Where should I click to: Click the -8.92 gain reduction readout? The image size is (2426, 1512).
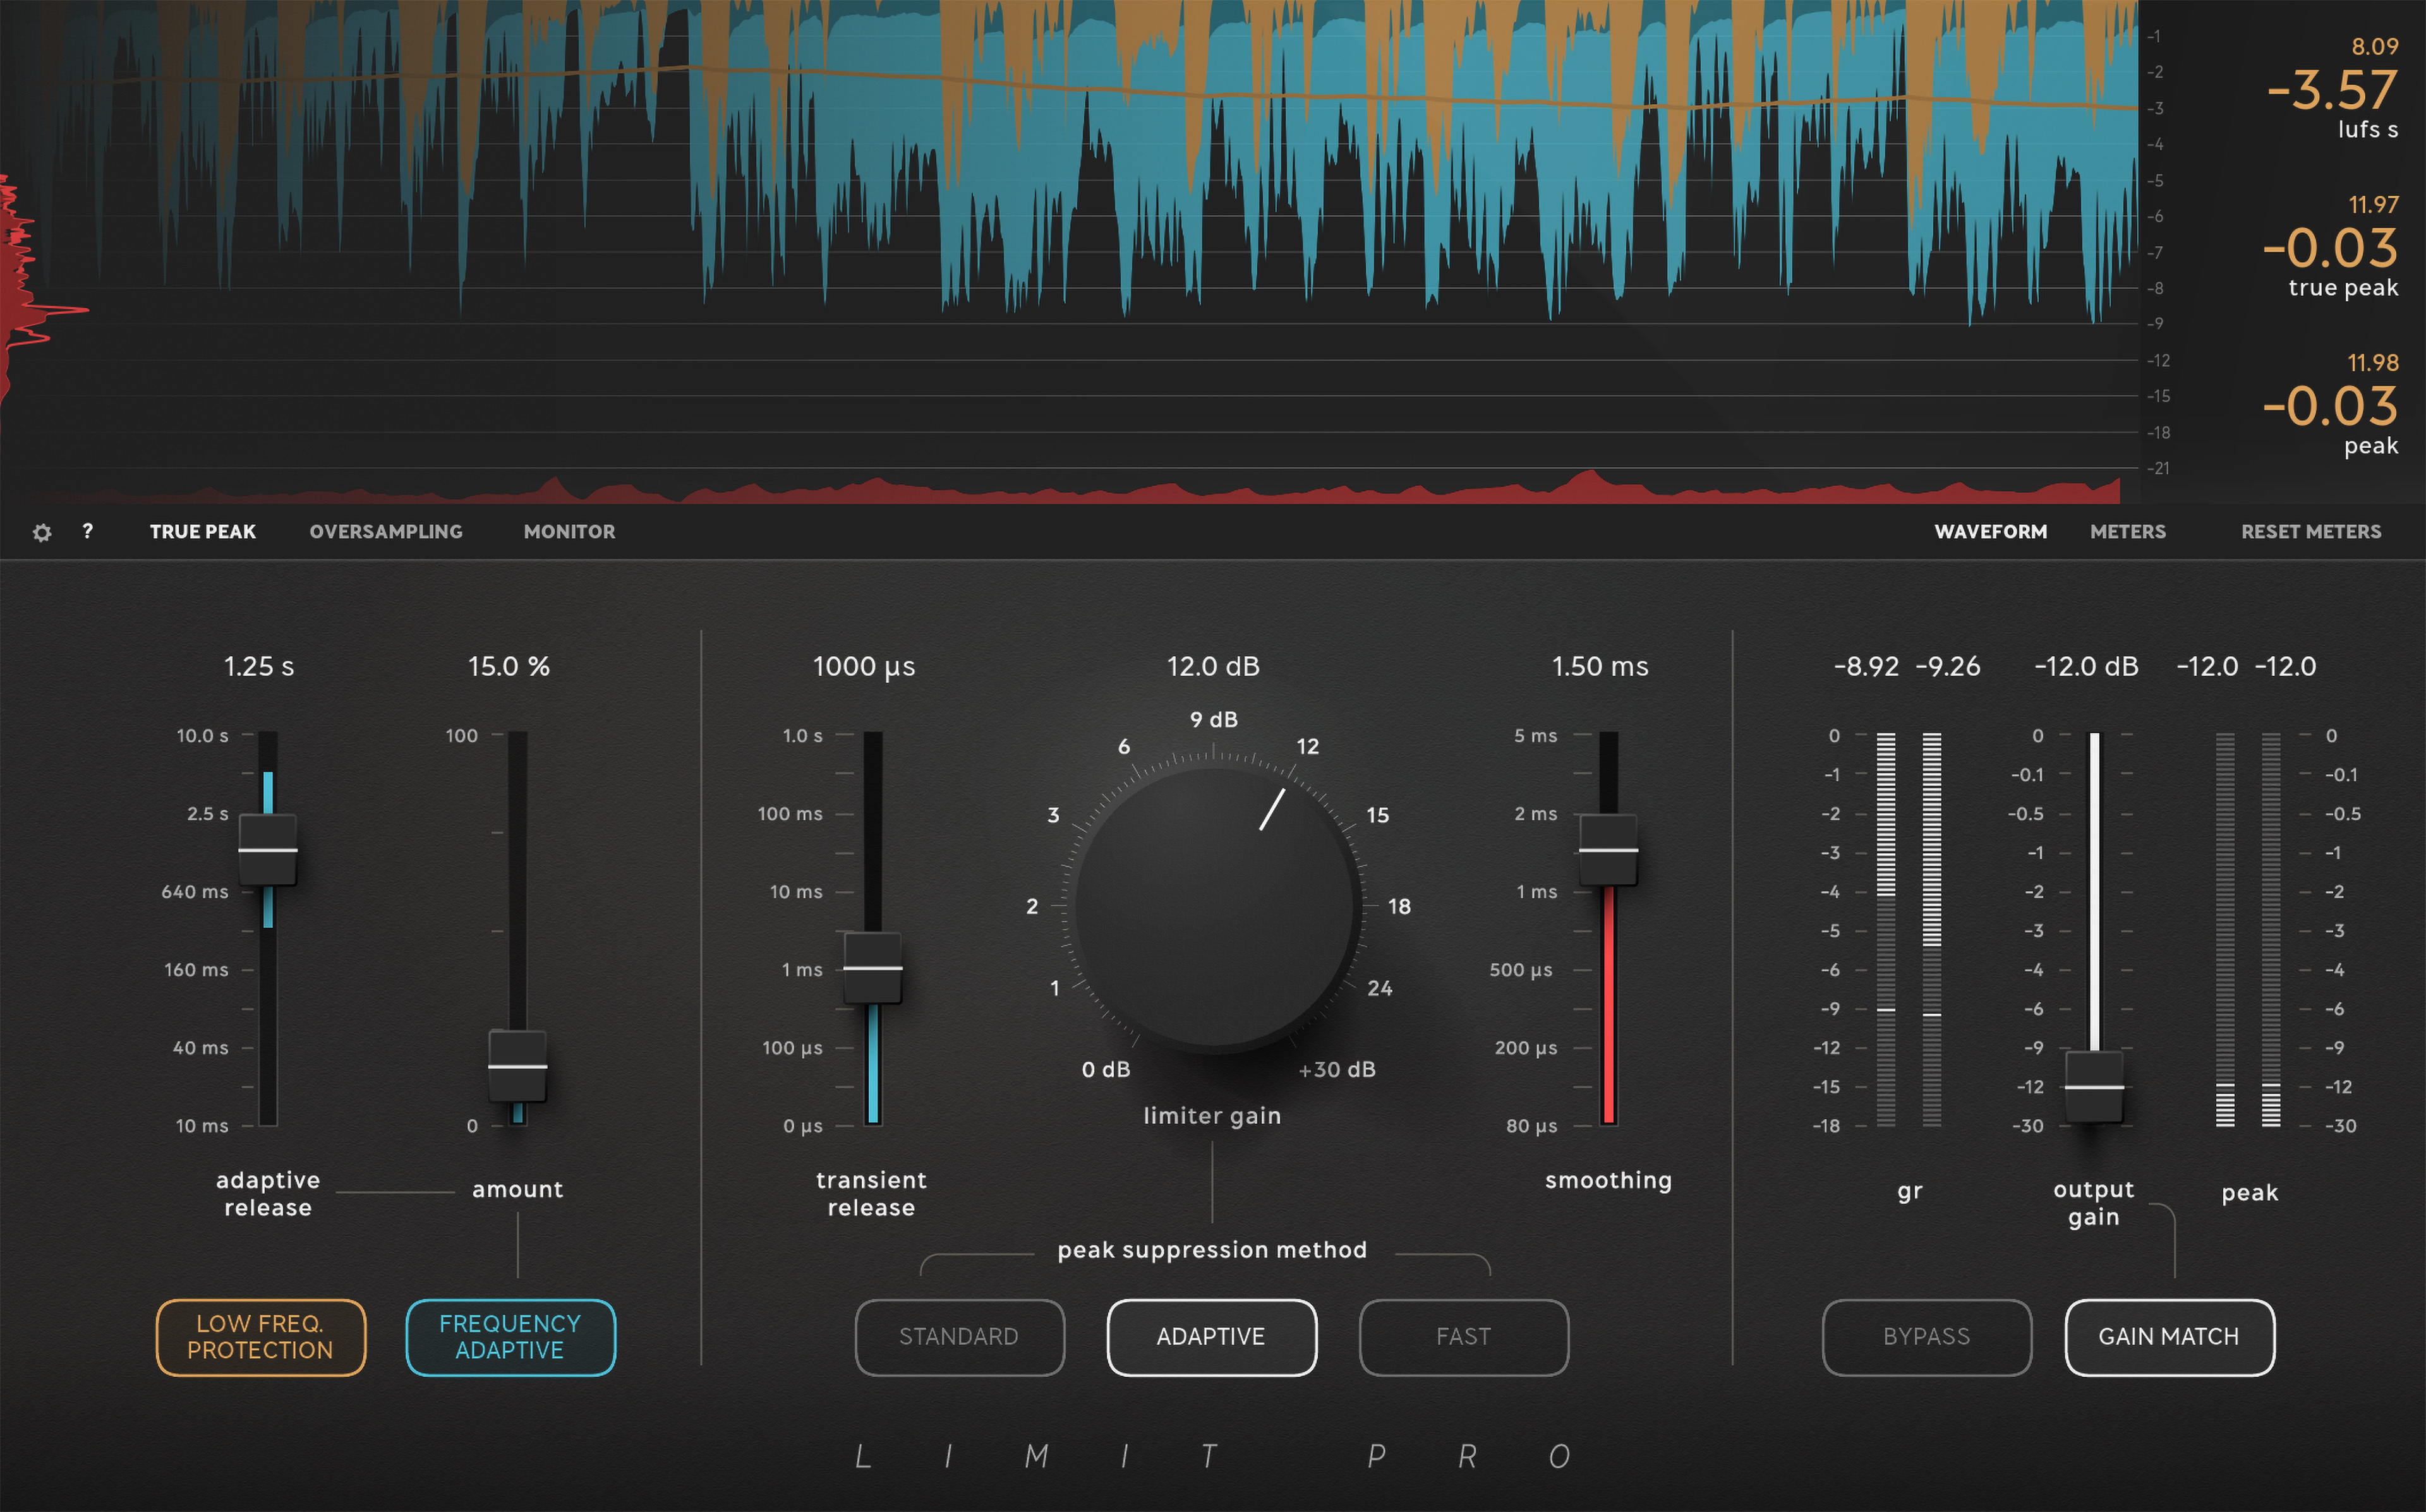tap(1866, 666)
